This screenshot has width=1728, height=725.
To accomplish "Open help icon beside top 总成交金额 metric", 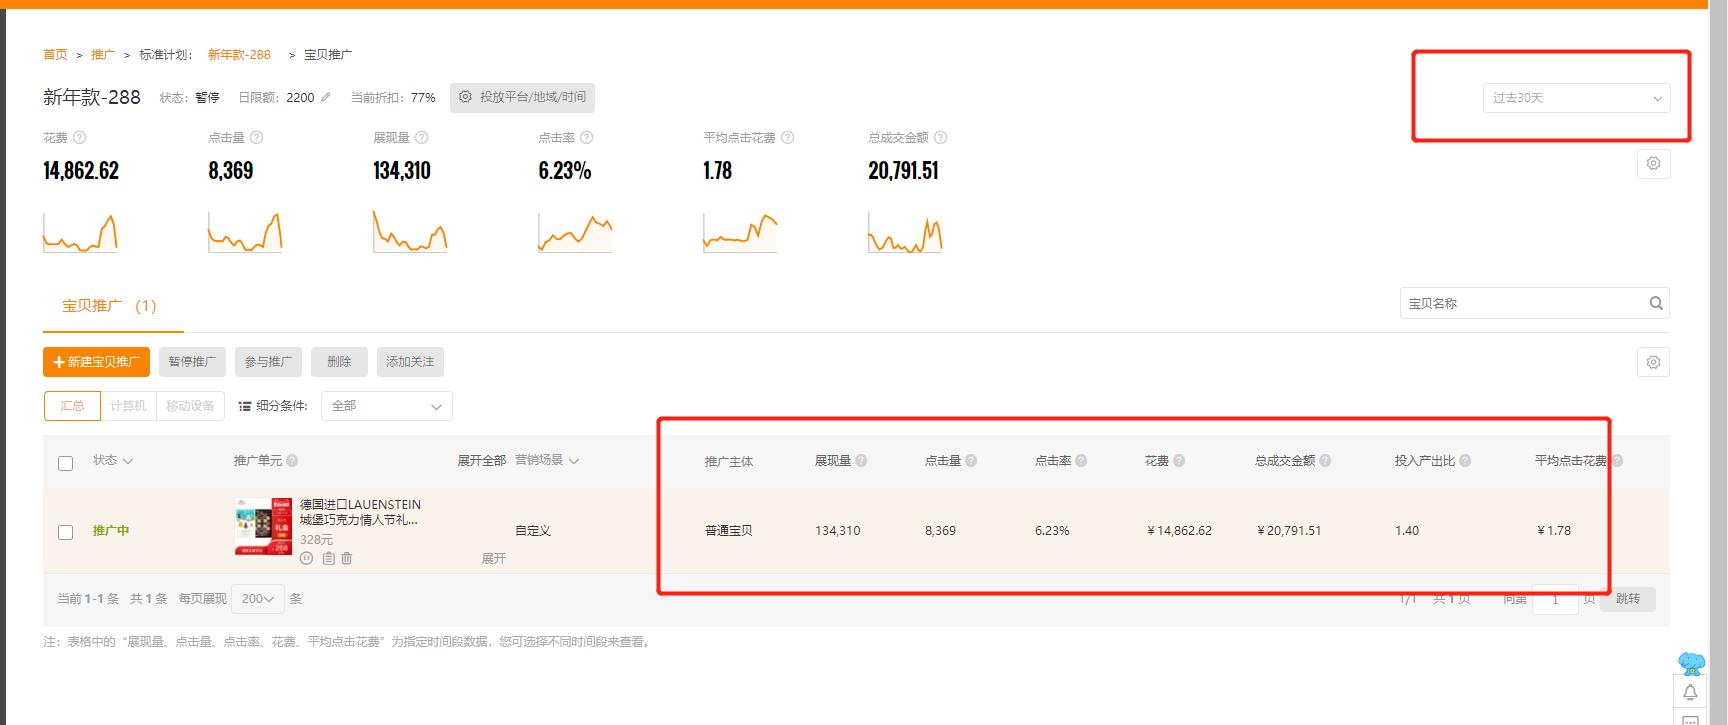I will 941,138.
